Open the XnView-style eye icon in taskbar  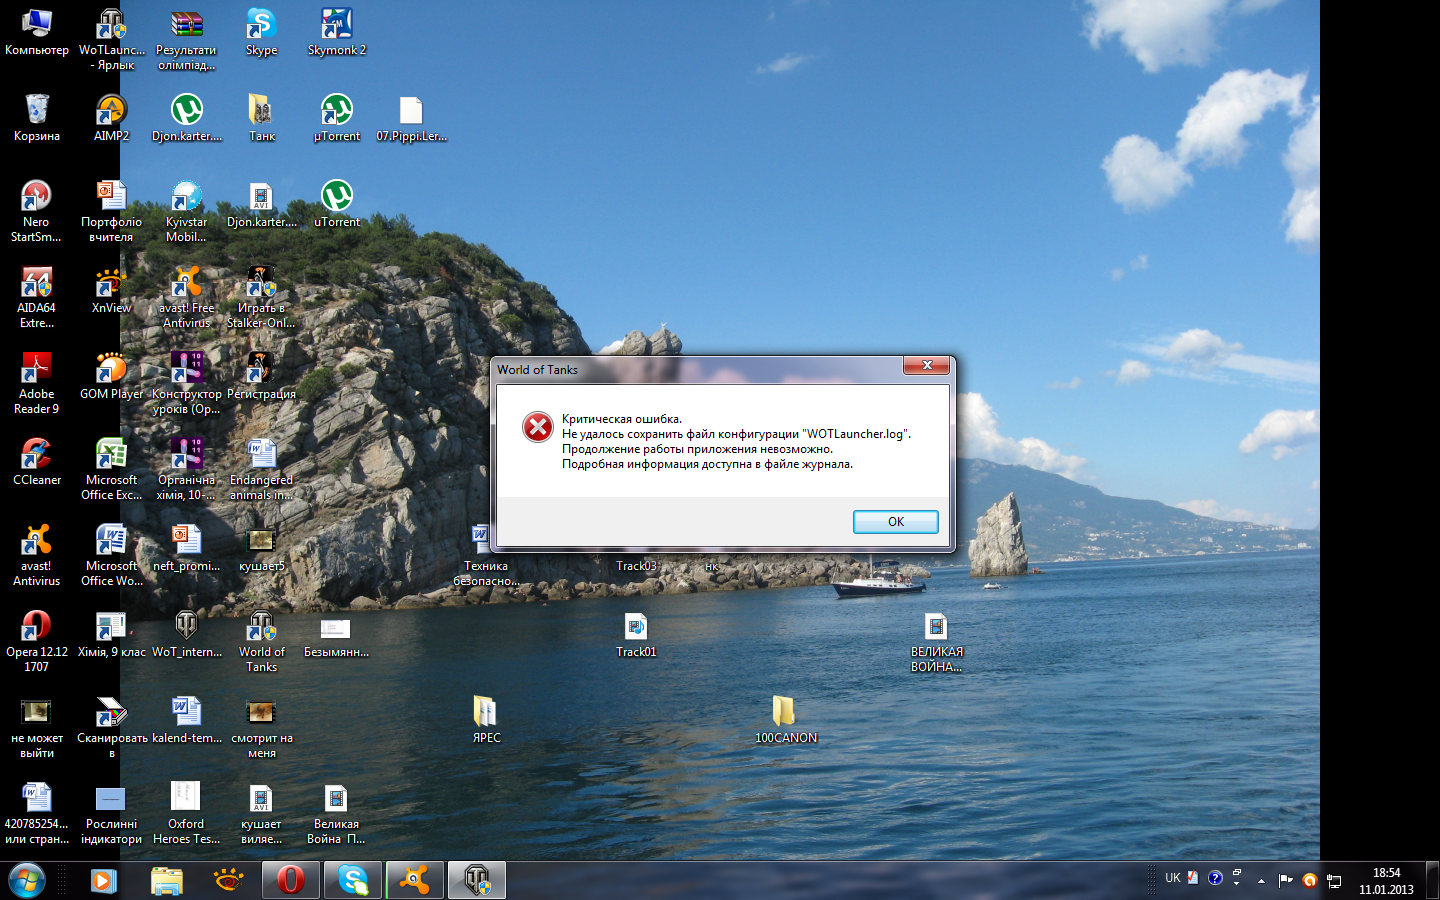(x=229, y=880)
